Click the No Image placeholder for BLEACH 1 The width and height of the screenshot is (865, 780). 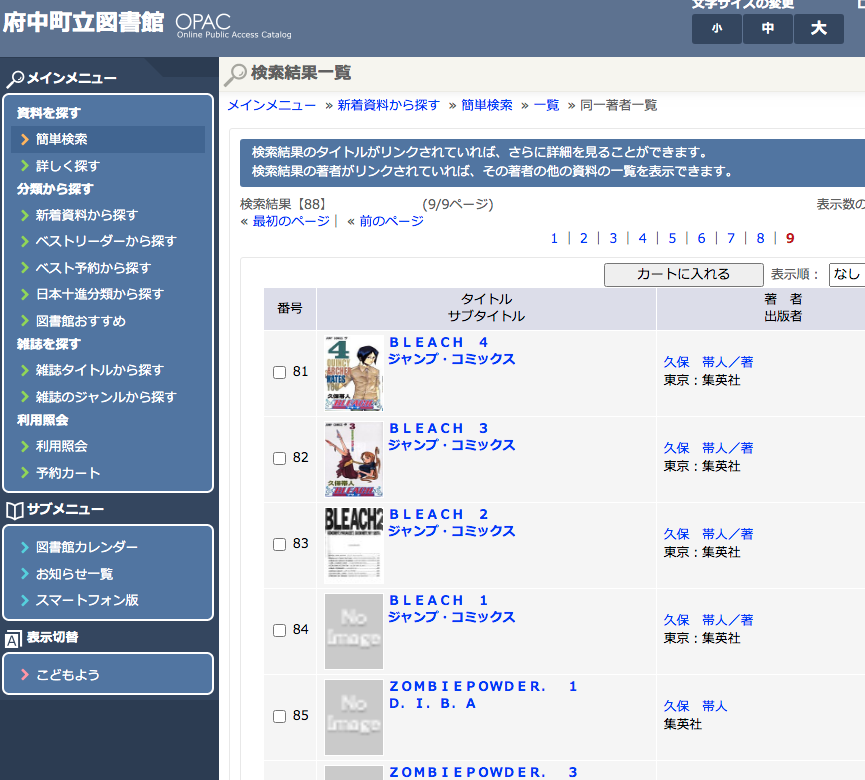click(353, 631)
